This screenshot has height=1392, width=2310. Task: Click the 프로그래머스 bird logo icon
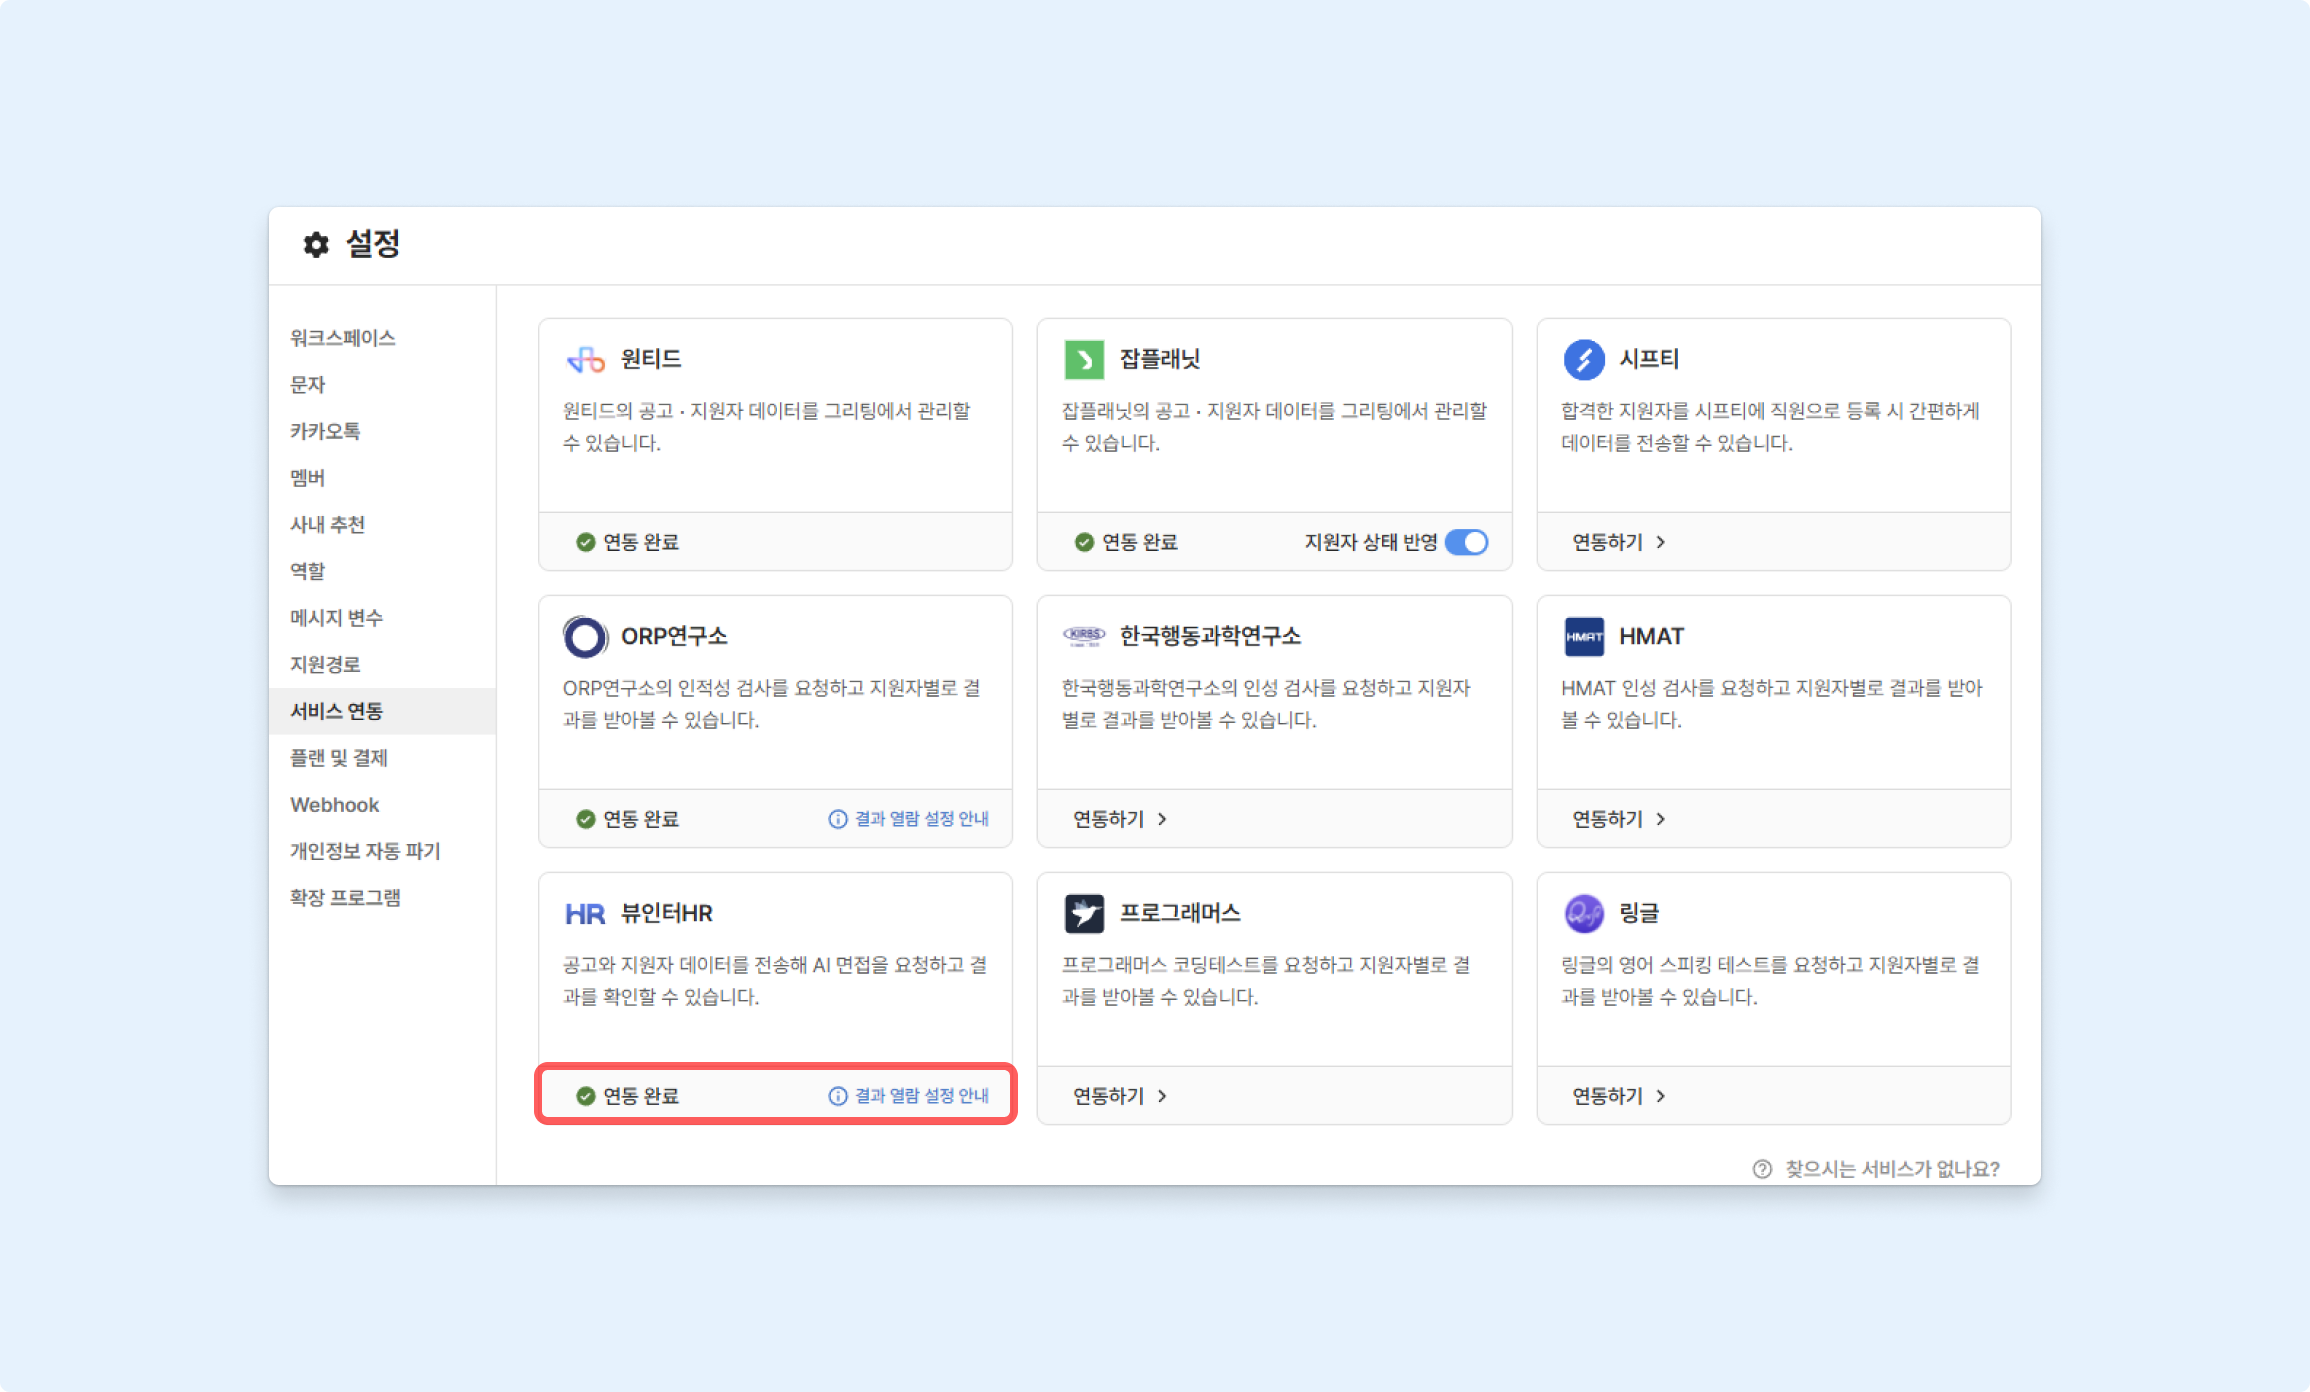(x=1084, y=914)
